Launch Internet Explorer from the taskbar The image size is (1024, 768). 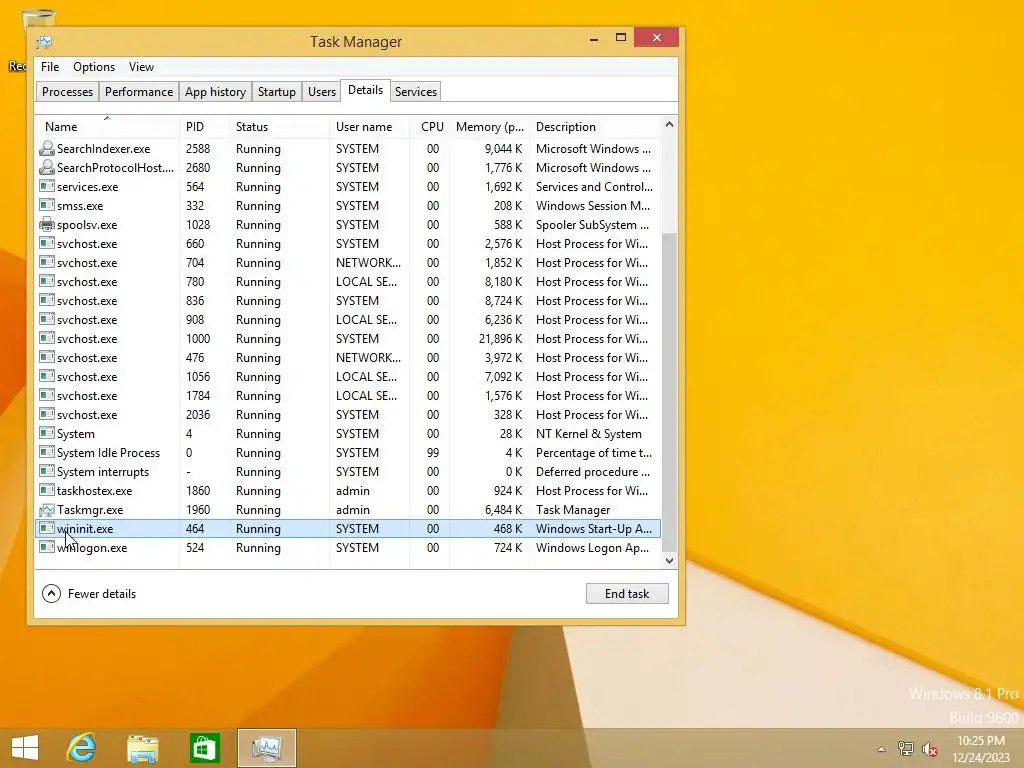pos(82,748)
